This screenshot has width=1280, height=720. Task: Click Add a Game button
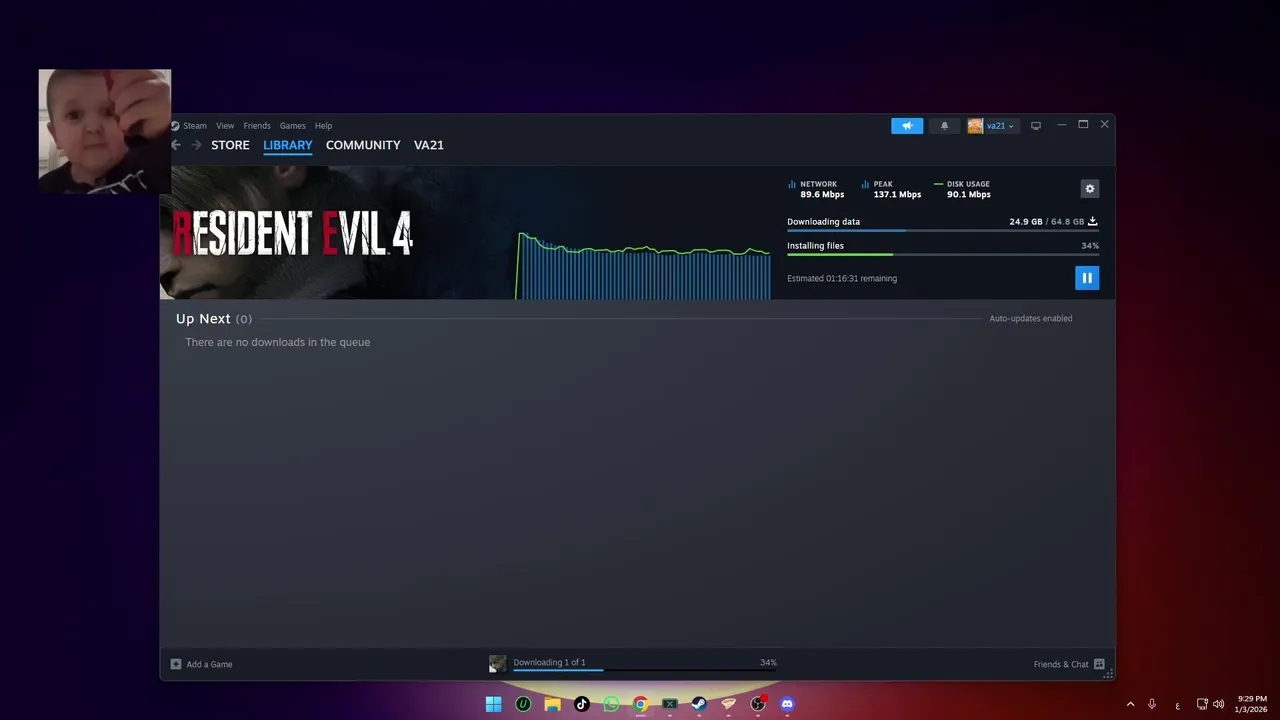[201, 664]
